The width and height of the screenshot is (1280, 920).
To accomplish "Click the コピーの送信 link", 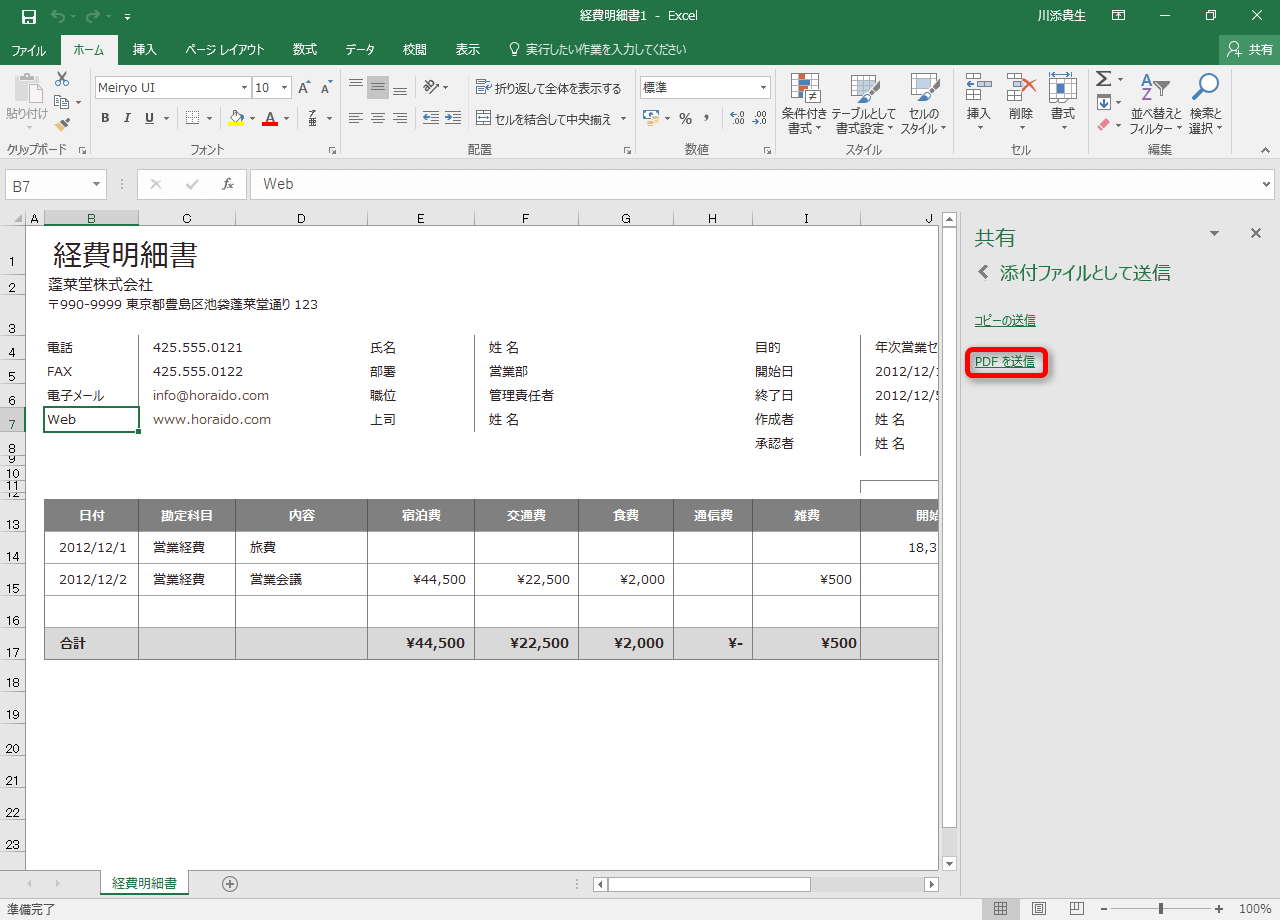I will click(1005, 321).
